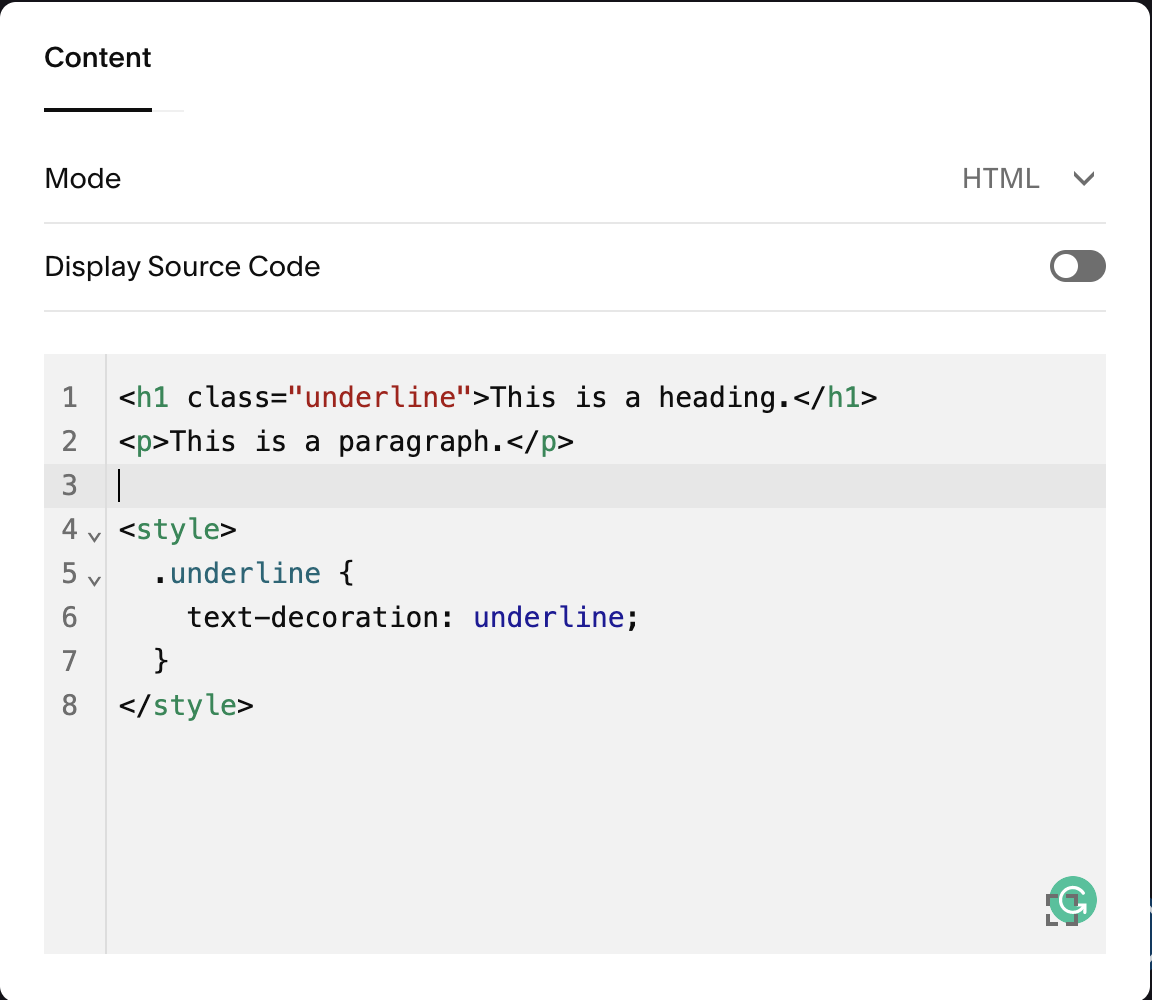Click the Mode label
This screenshot has width=1152, height=1000.
tap(82, 179)
